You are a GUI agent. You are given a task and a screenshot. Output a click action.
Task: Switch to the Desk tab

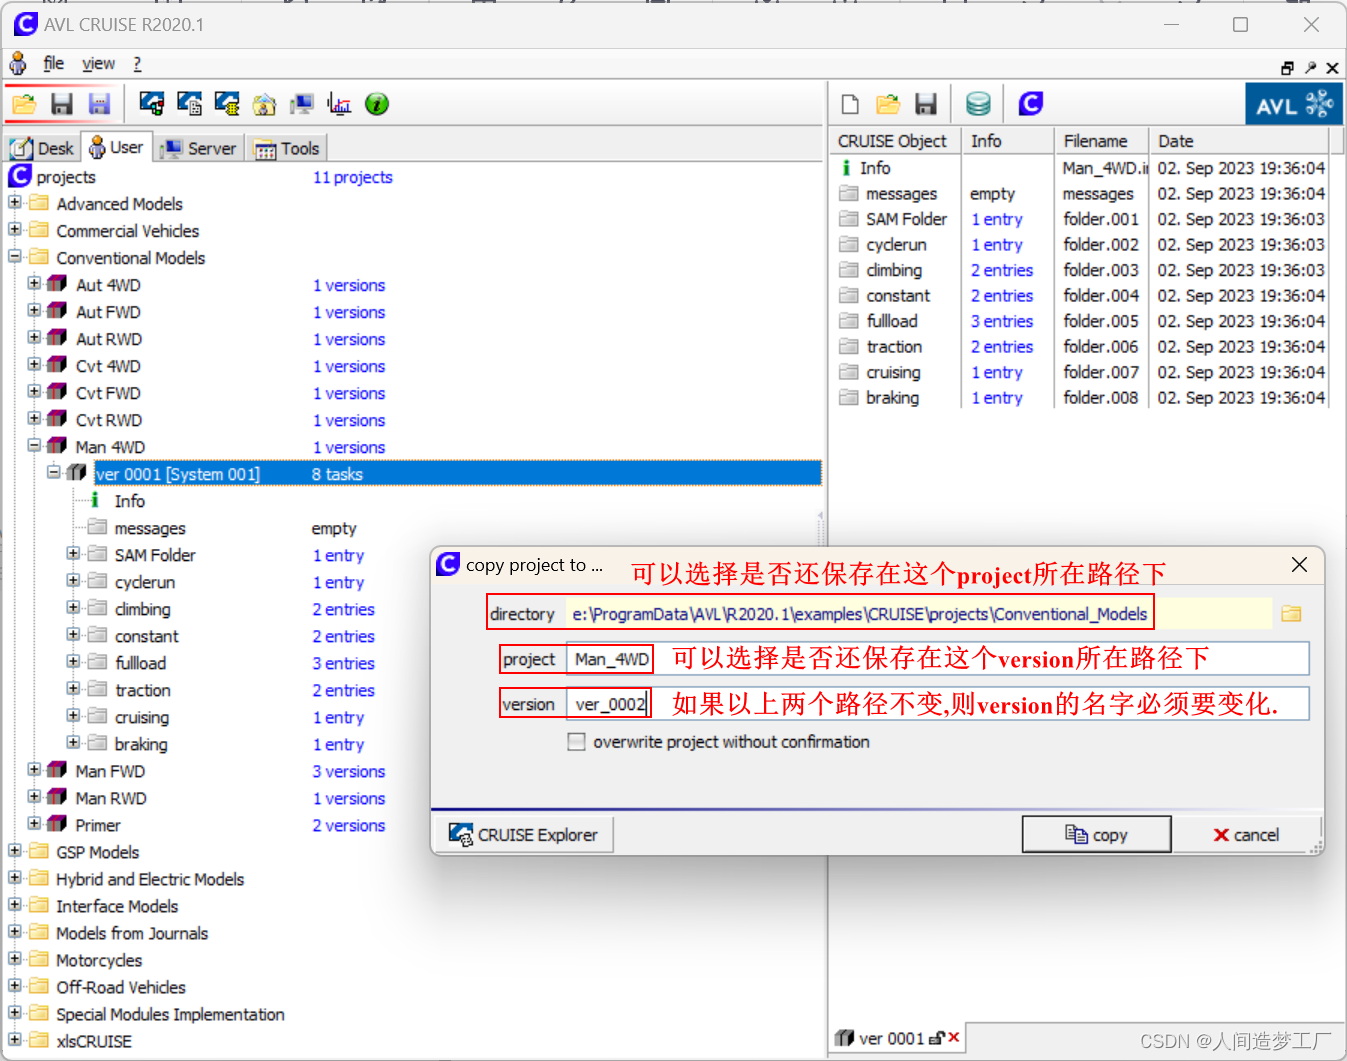(42, 148)
